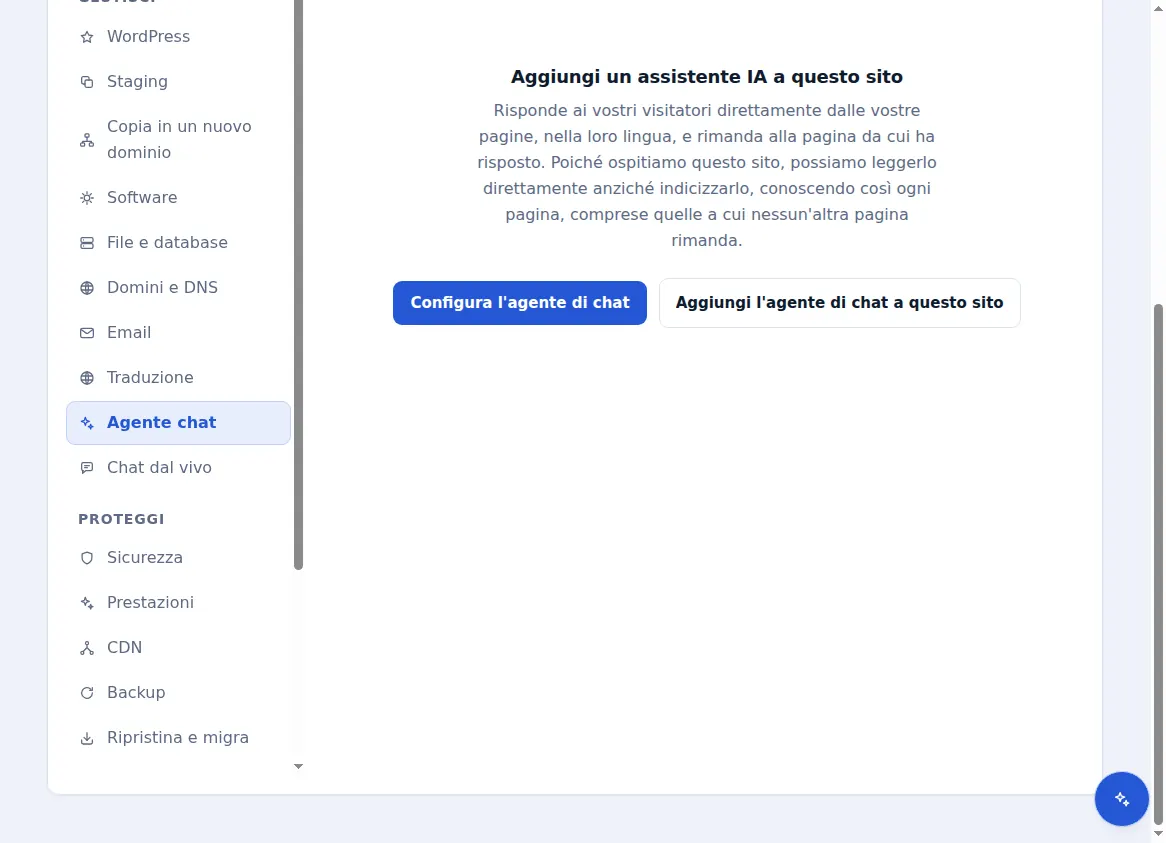1166x843 pixels.
Task: Select Copia in un nuovo dominio
Action: coord(178,140)
